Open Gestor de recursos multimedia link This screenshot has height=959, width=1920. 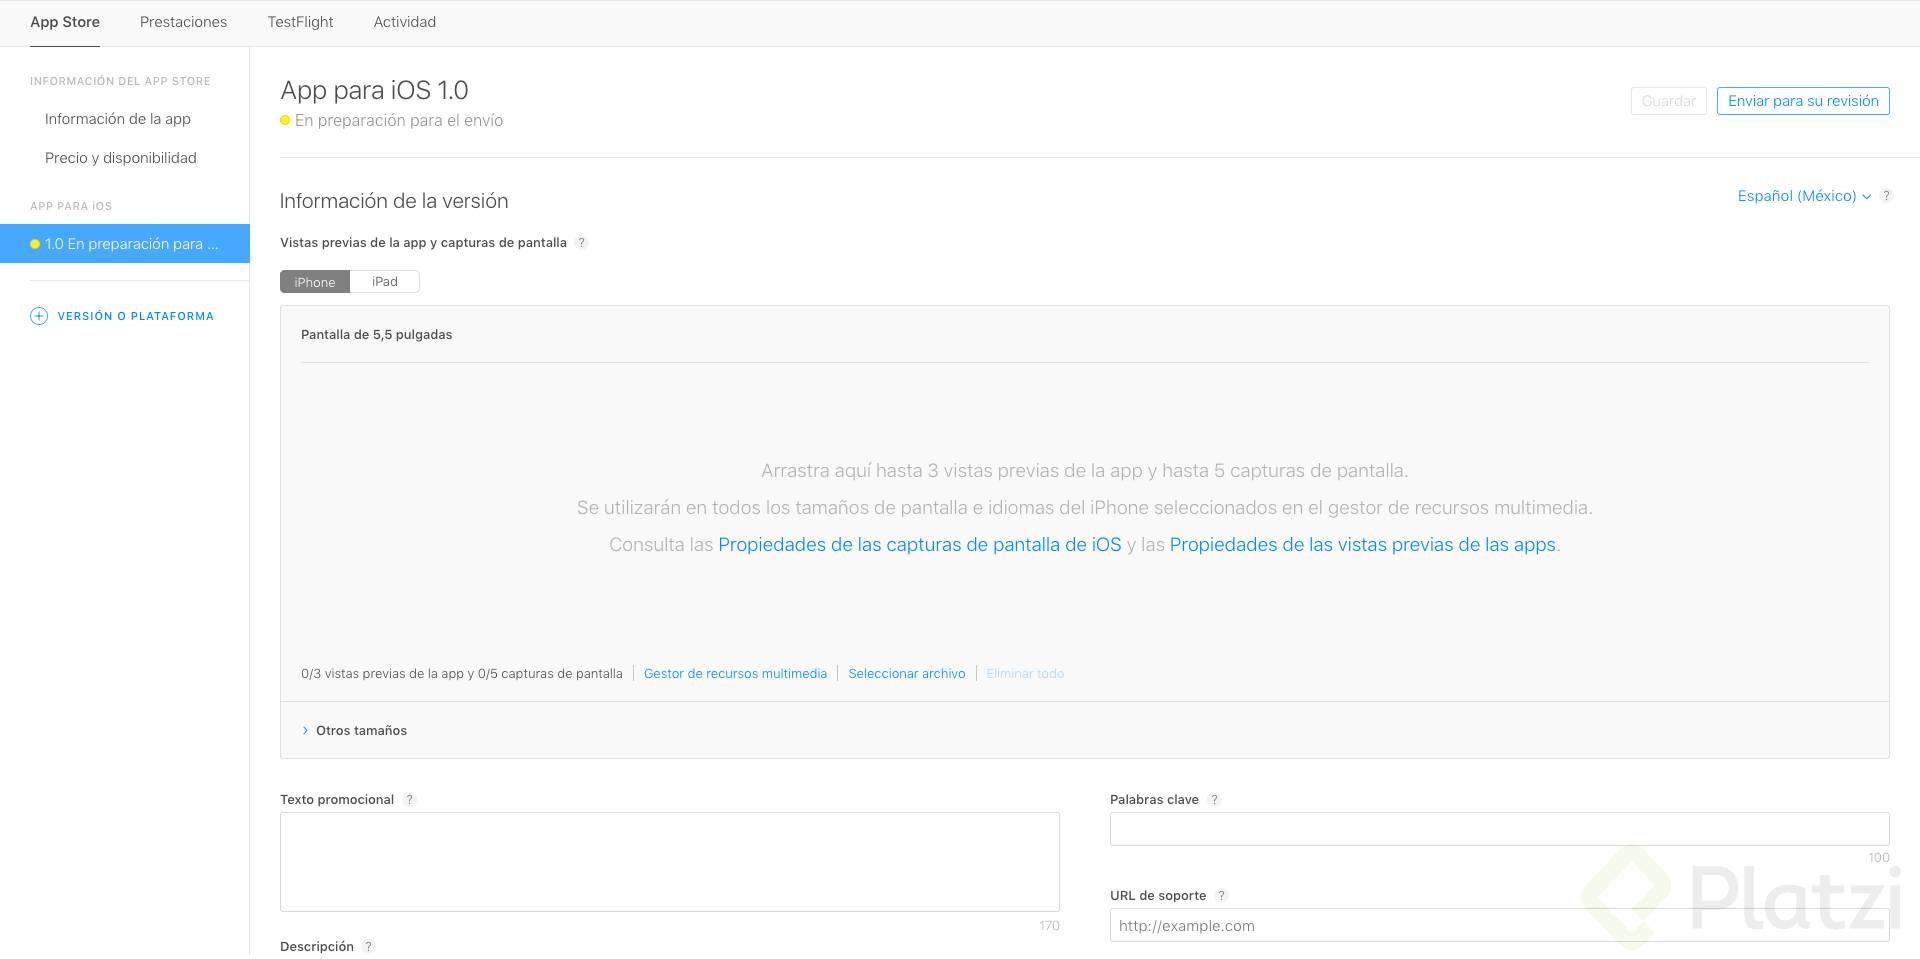coord(735,674)
